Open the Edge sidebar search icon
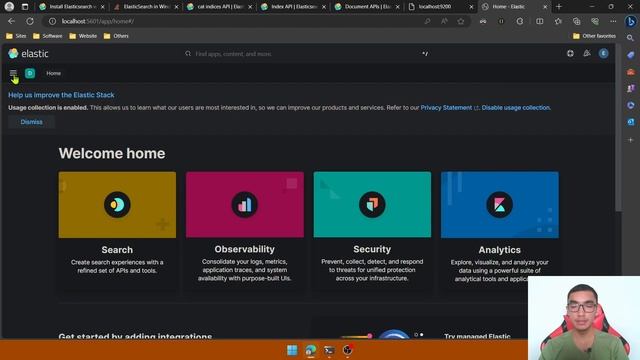This screenshot has width=640, height=360. (631, 38)
